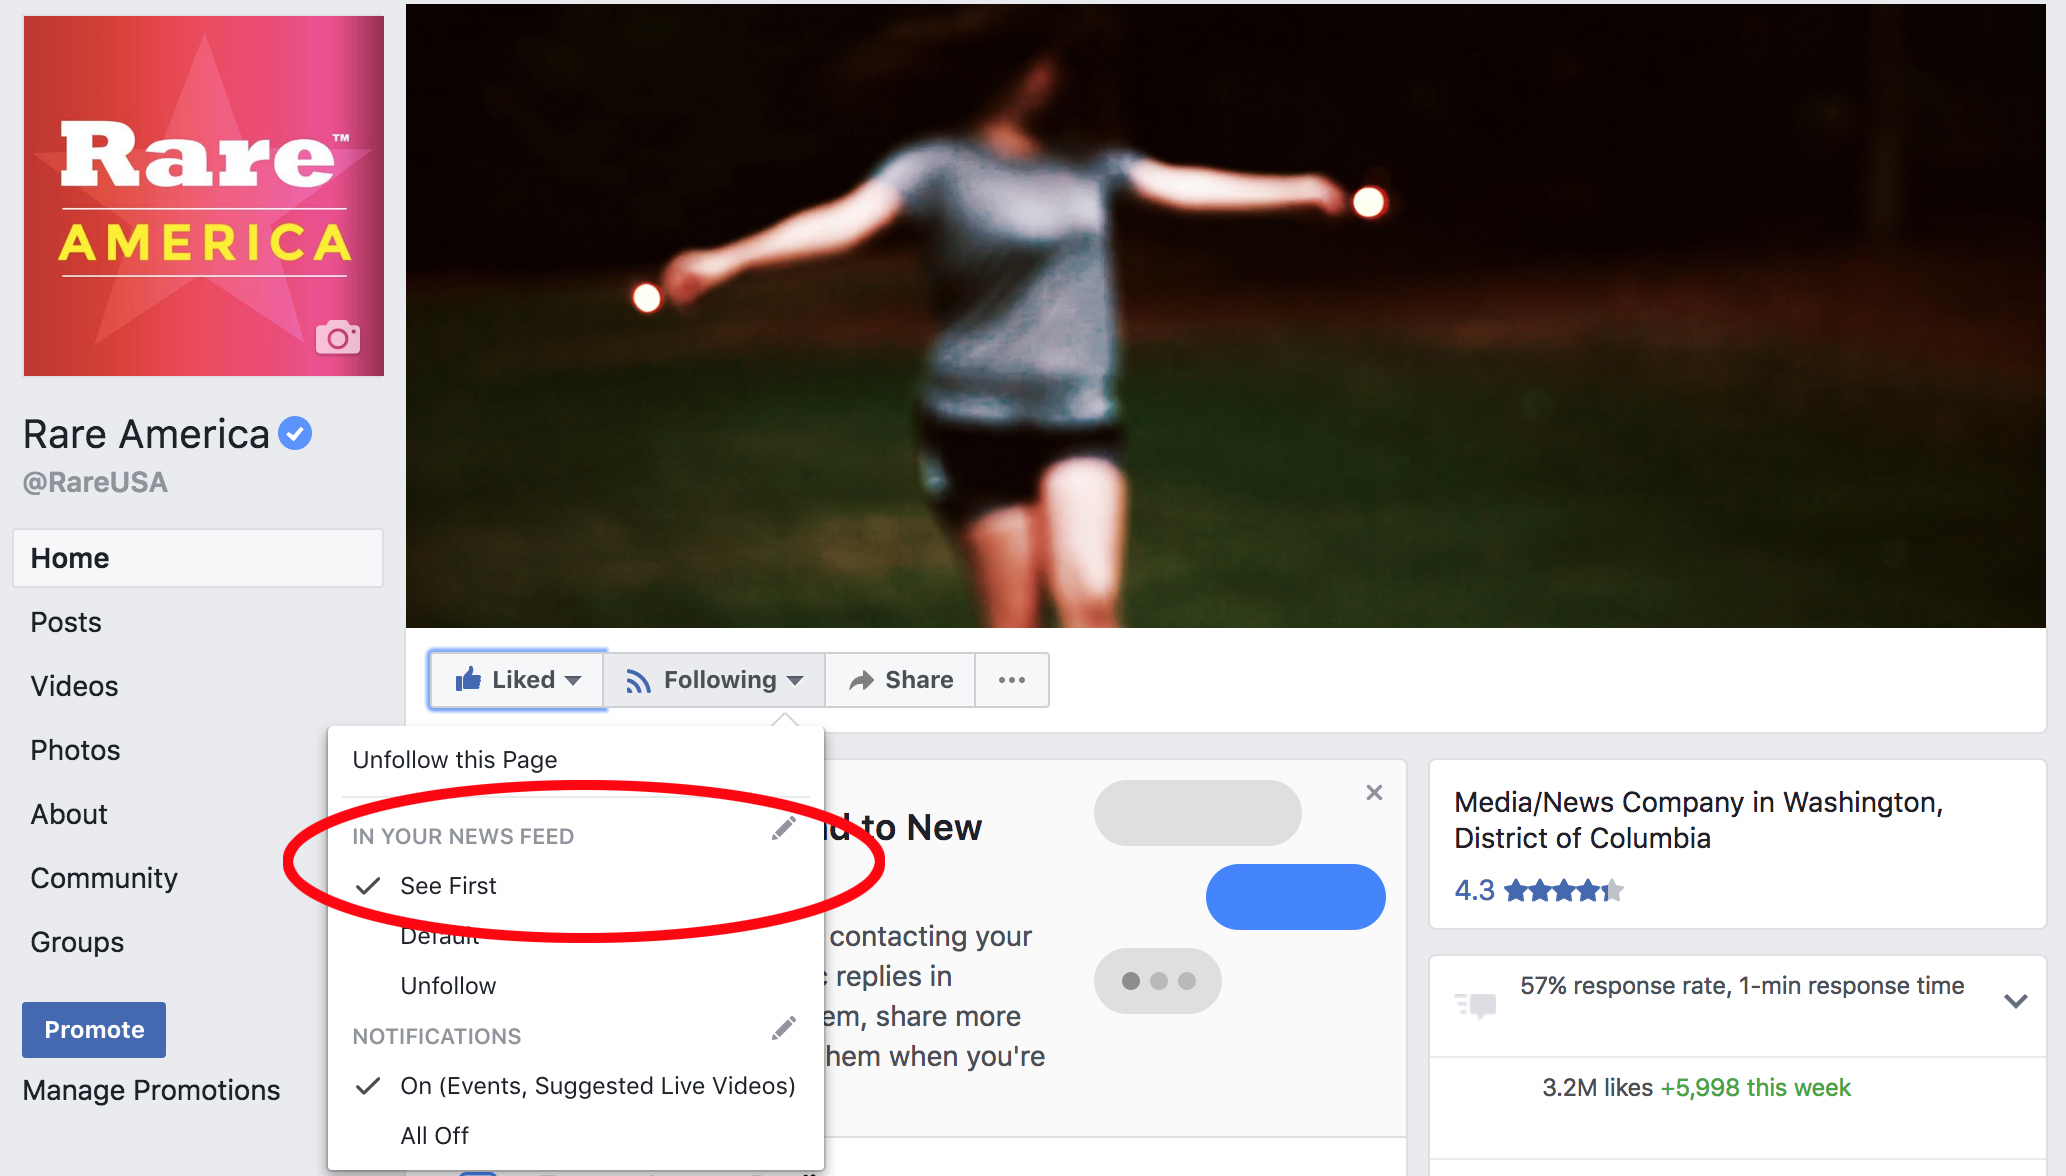Screen dimensions: 2066x1176
Task: Click the cover photo image
Action: coord(1225,315)
